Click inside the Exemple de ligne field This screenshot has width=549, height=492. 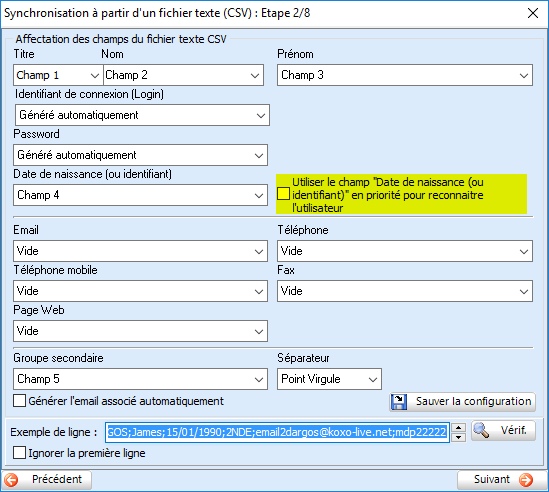pyautogui.click(x=277, y=432)
